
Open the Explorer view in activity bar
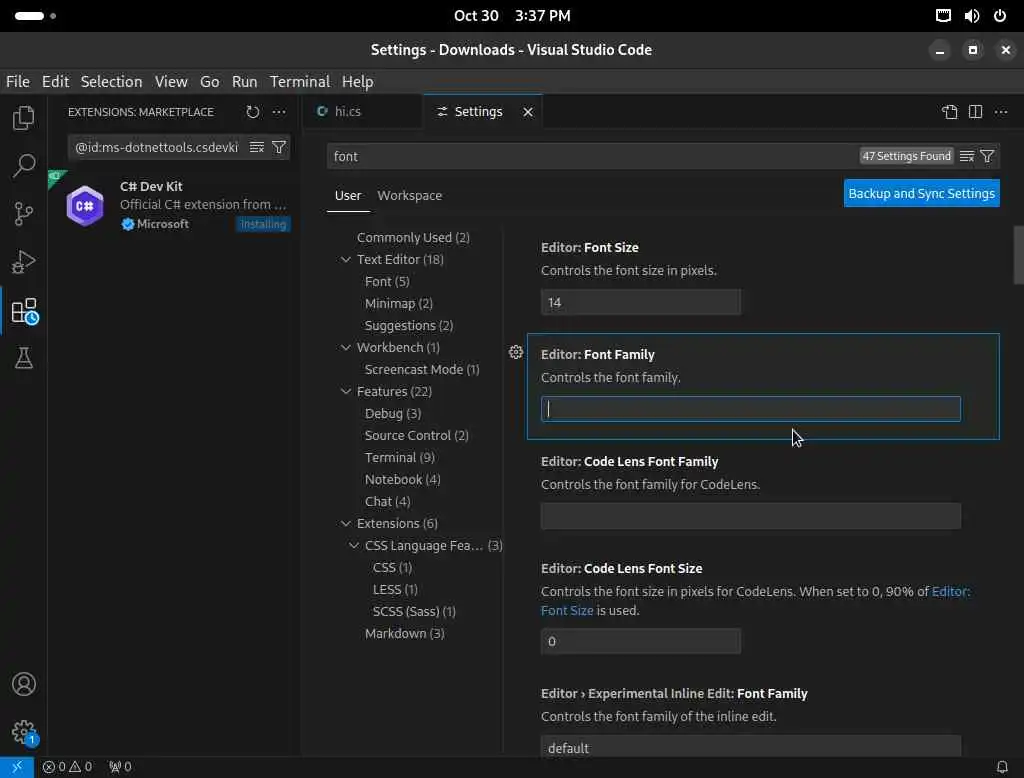24,118
